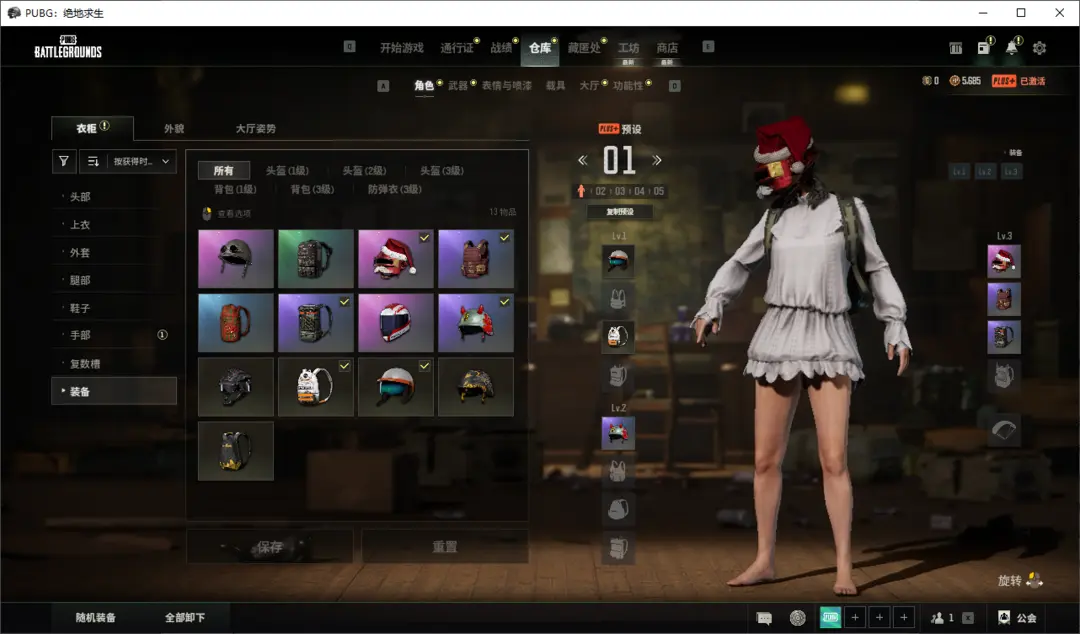This screenshot has height=634, width=1080.
Task: Filter items by 头盔 (3级)
Action: (x=442, y=170)
